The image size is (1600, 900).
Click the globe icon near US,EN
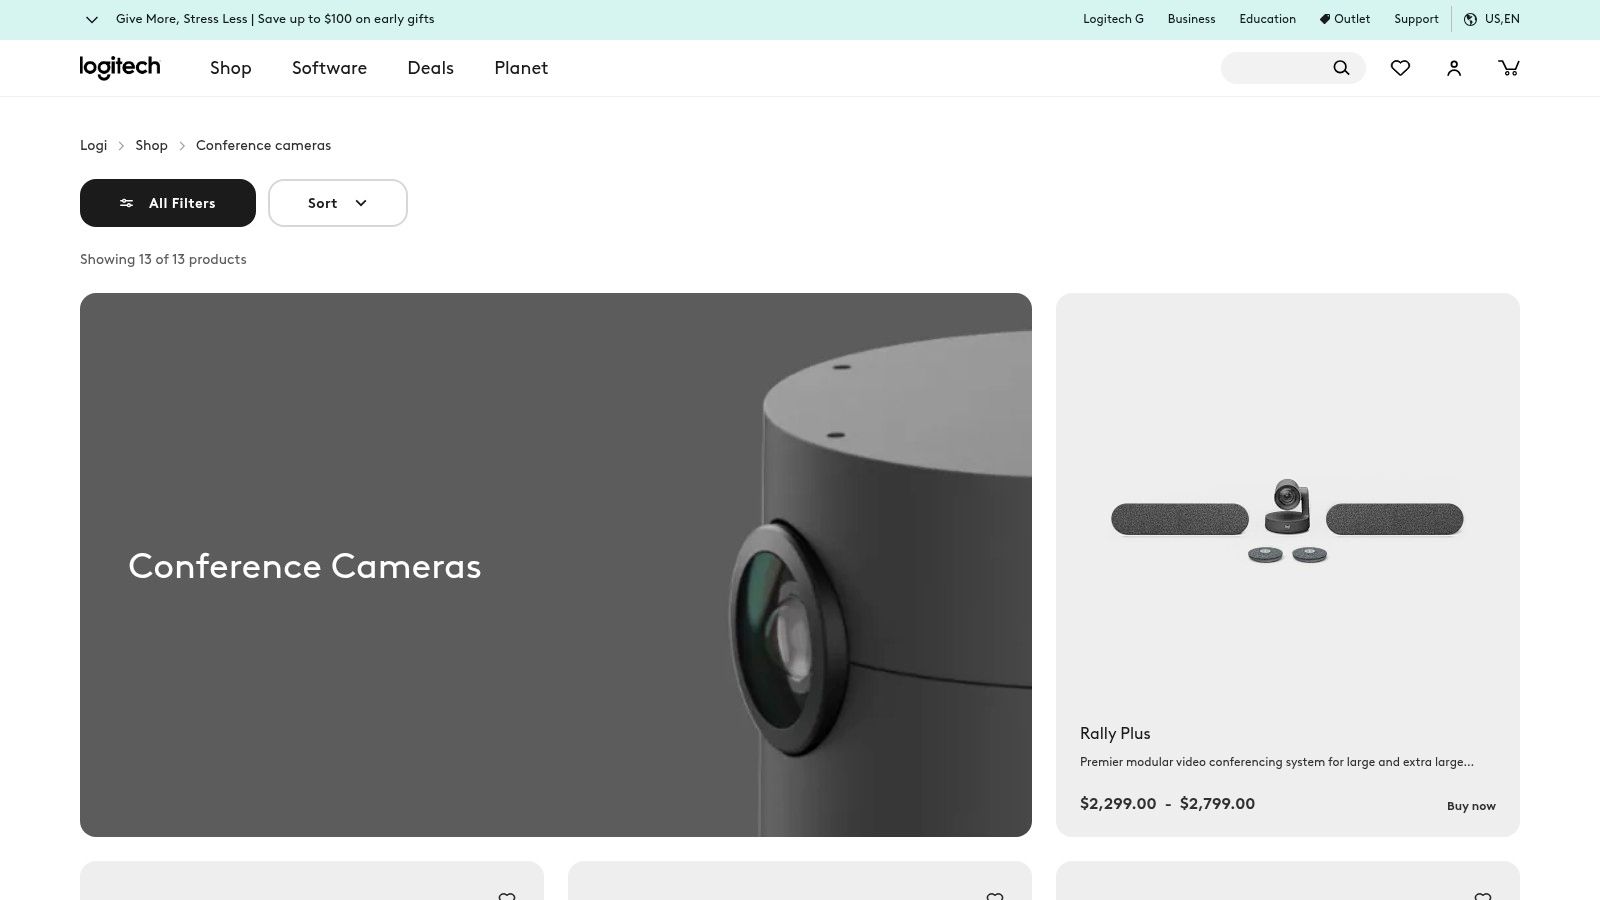(x=1470, y=19)
